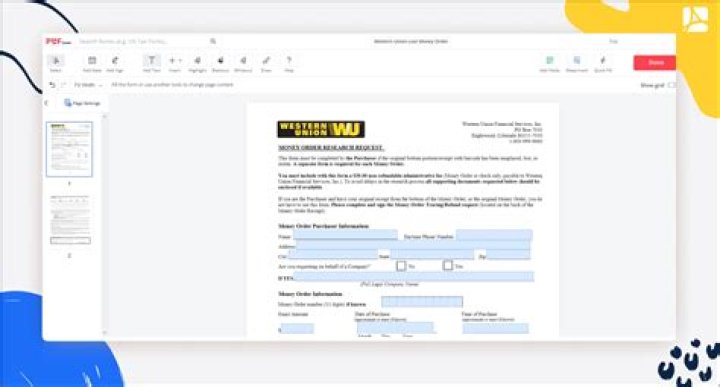
Task: Click the redo arrow icon
Action: tap(64, 85)
